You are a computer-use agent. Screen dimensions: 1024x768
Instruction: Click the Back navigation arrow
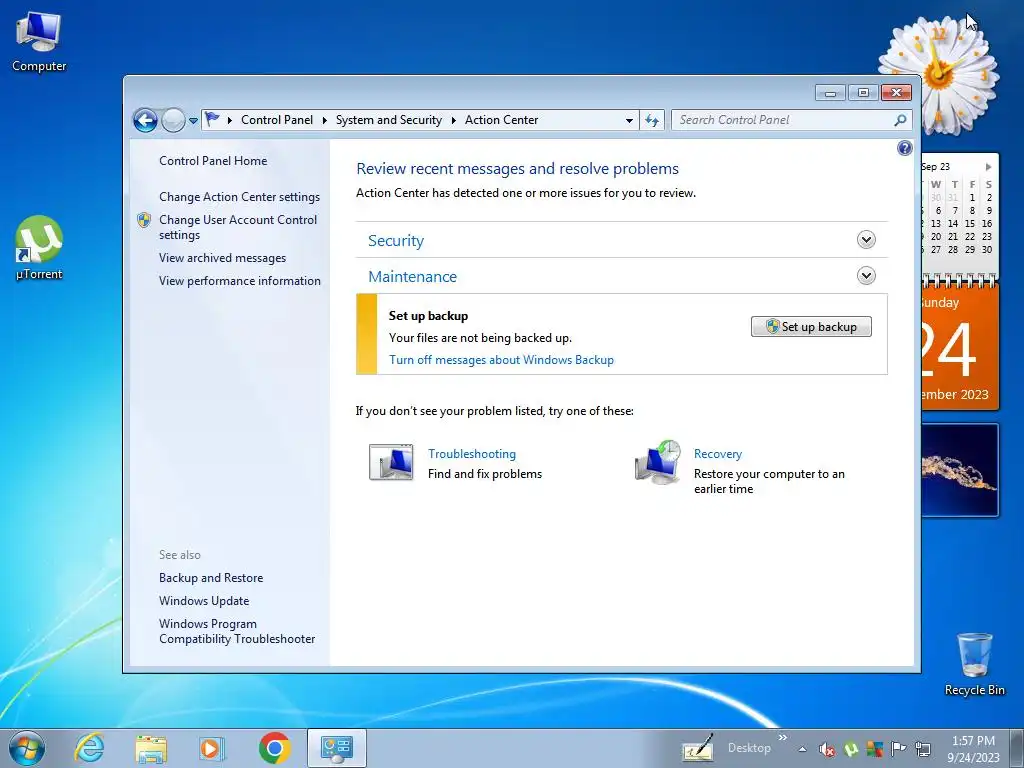tap(145, 120)
